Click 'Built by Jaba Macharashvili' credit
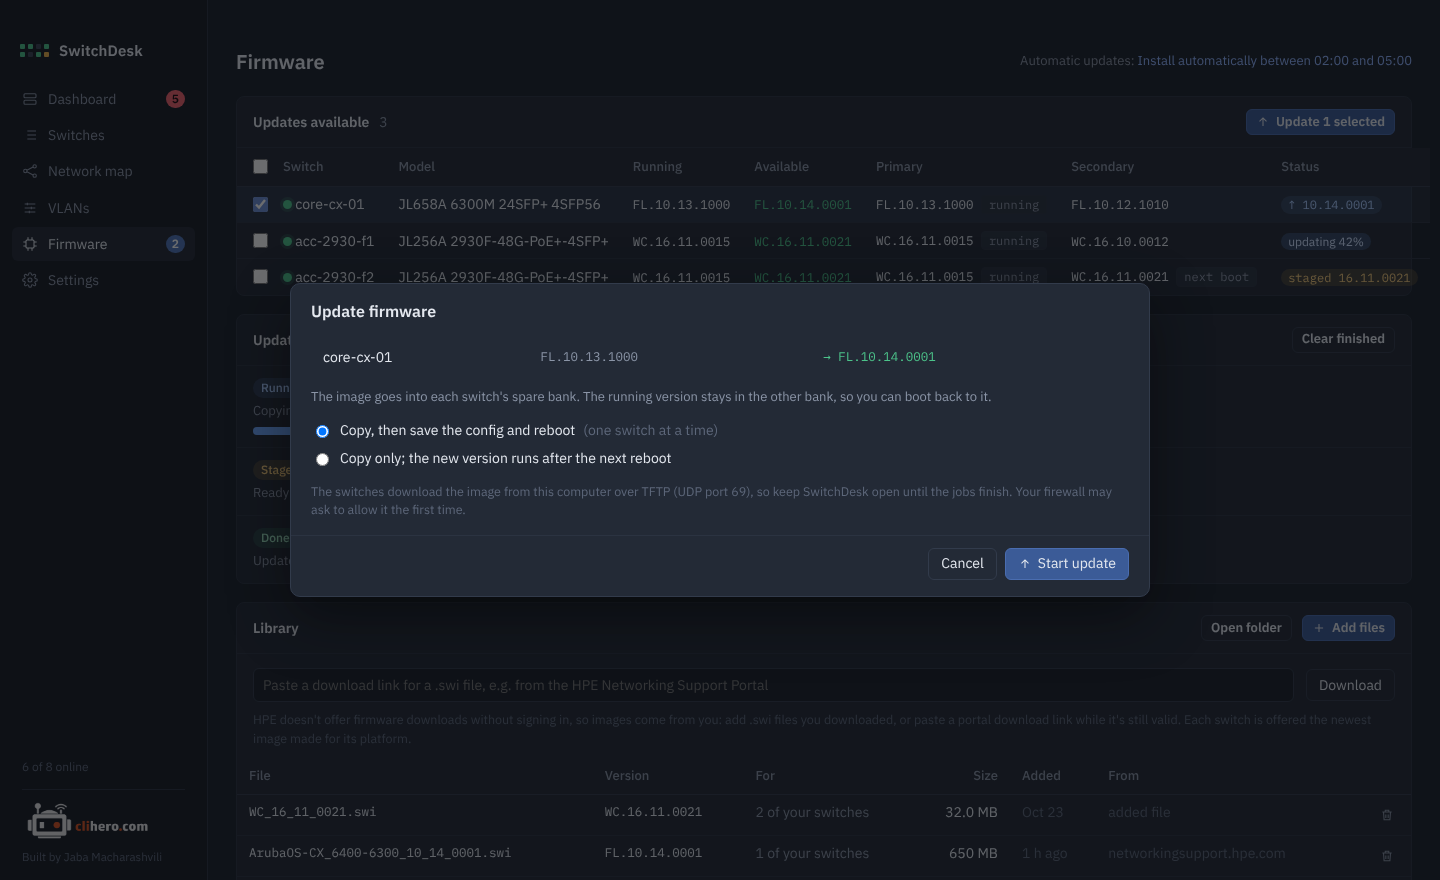 coord(92,857)
